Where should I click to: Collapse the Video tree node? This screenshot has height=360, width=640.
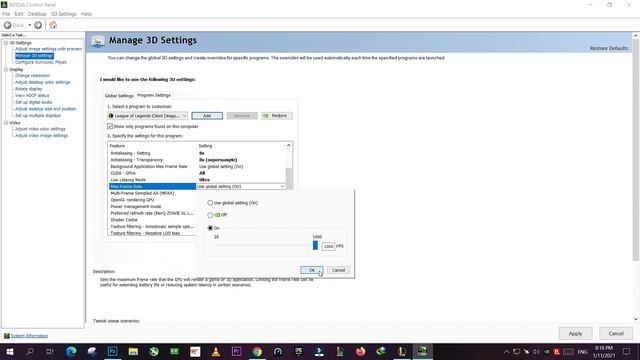click(x=6, y=123)
